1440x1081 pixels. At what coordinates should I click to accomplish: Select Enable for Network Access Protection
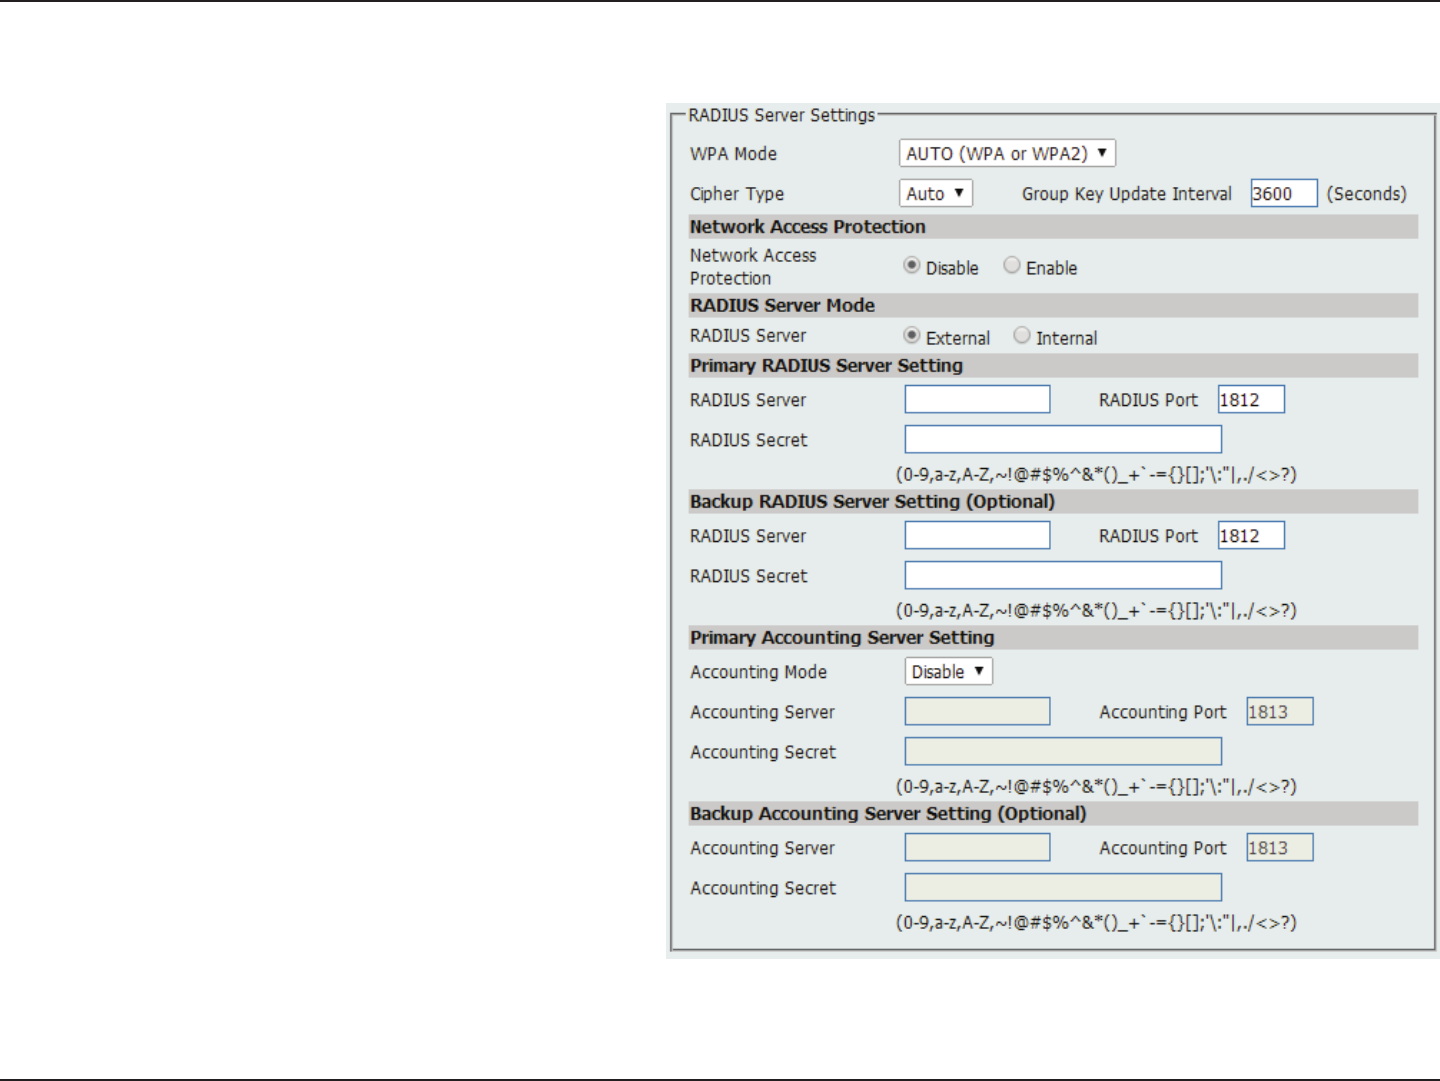click(x=1012, y=266)
